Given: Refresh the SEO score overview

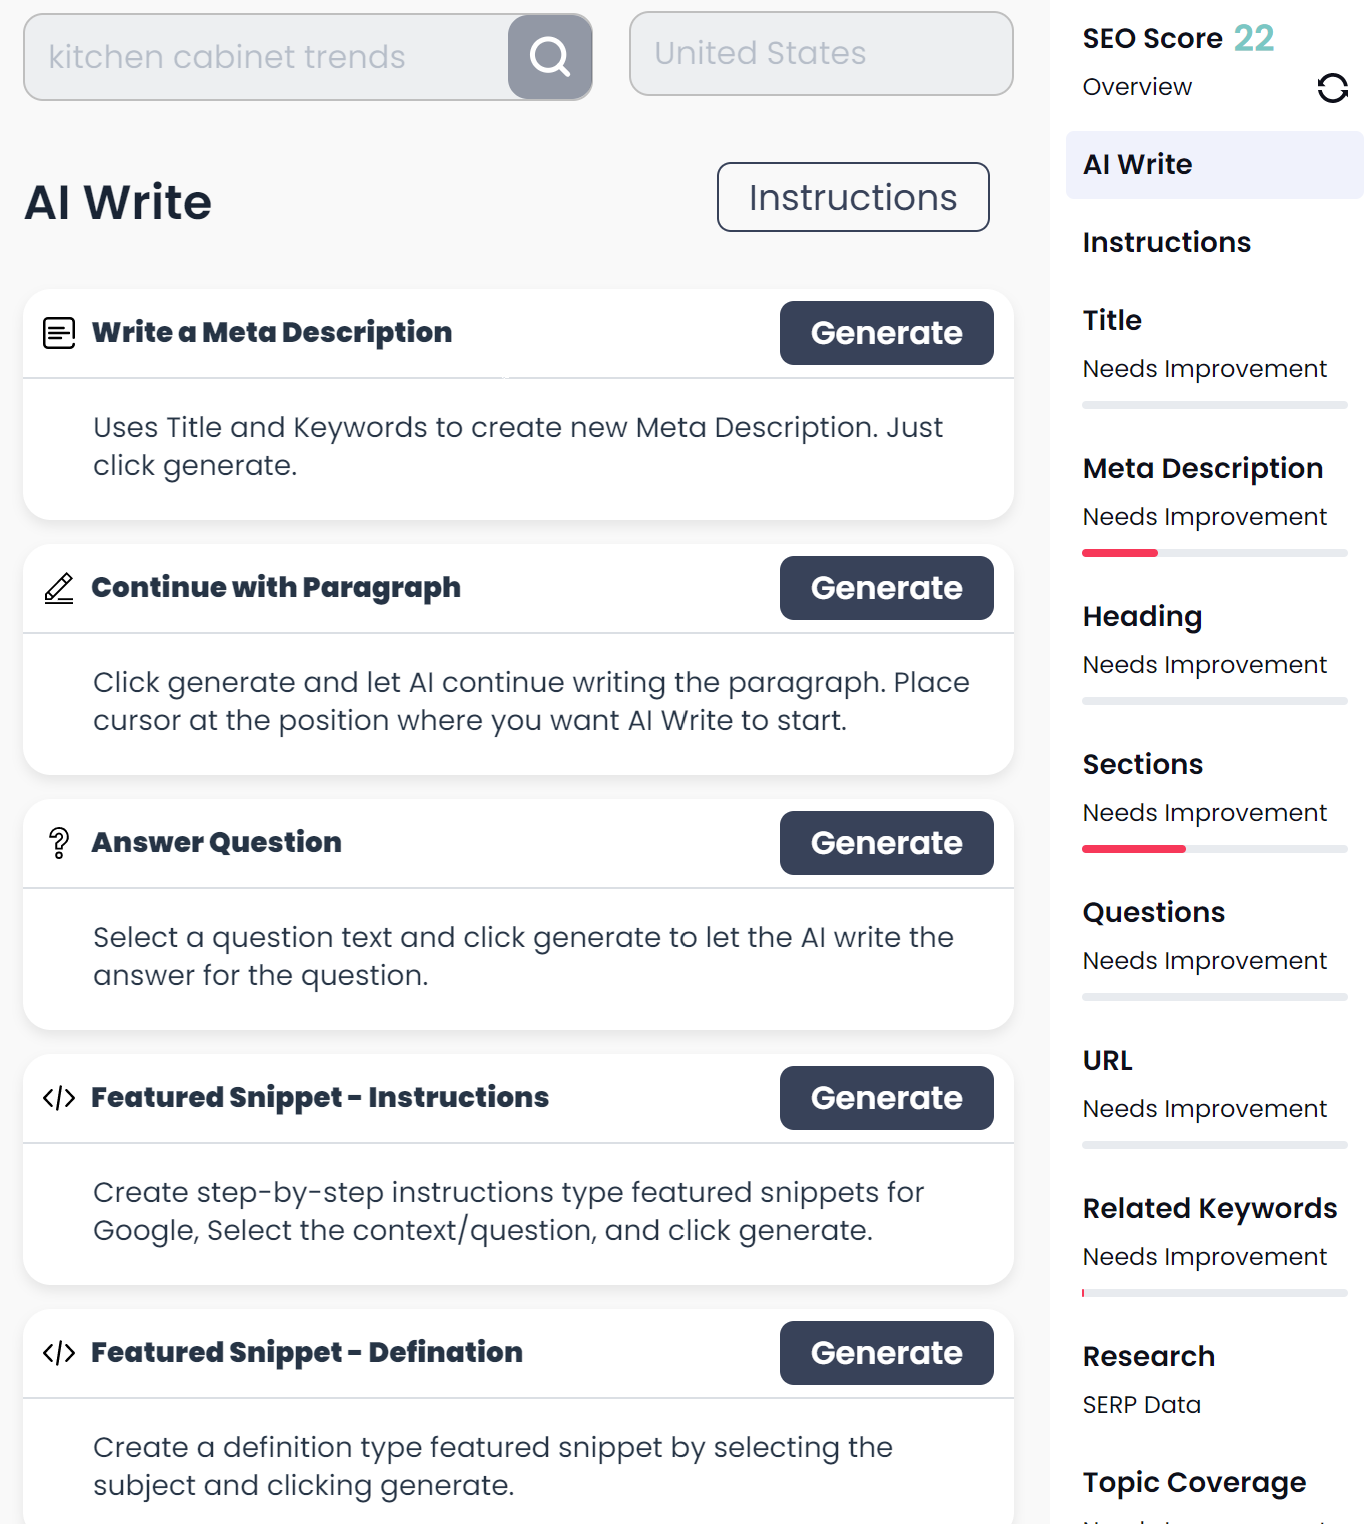Looking at the screenshot, I should tap(1332, 88).
